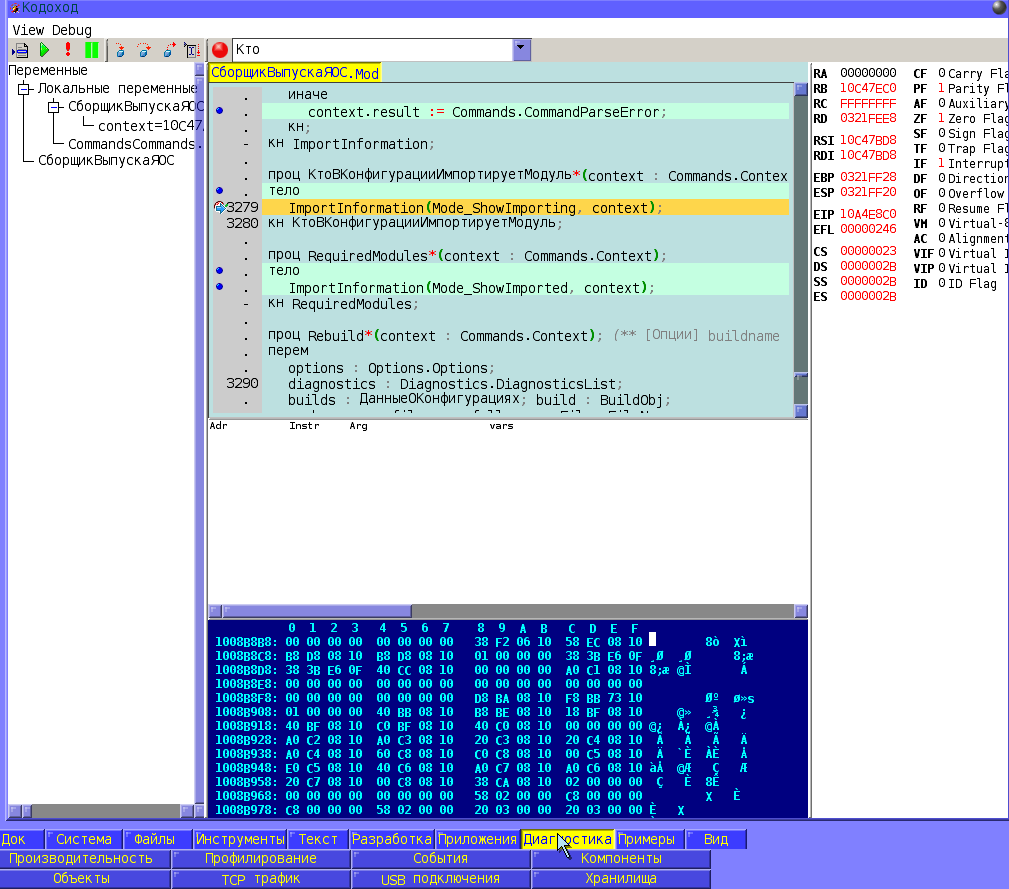This screenshot has height=889, width=1009.
Task: Click the sphere button in title bar corner
Action: click(1000, 7)
